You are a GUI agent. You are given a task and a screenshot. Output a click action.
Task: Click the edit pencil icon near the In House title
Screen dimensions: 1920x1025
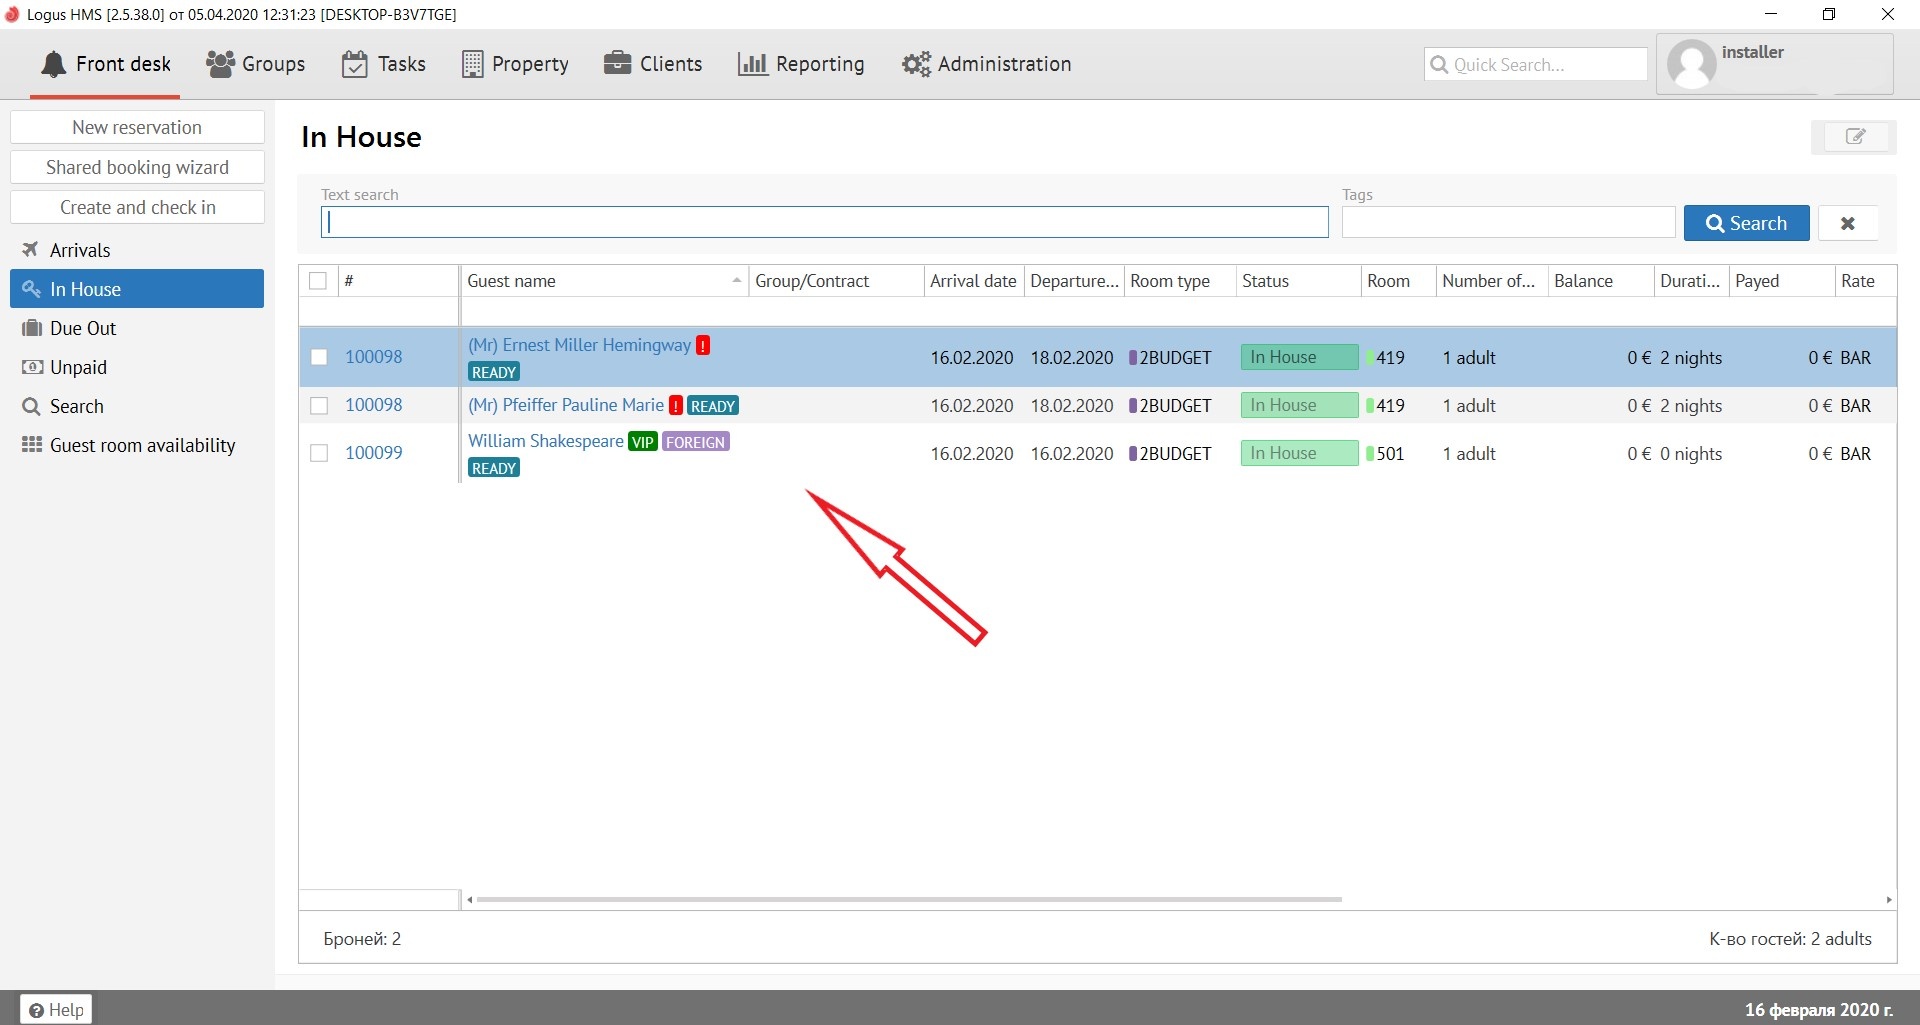pyautogui.click(x=1854, y=137)
